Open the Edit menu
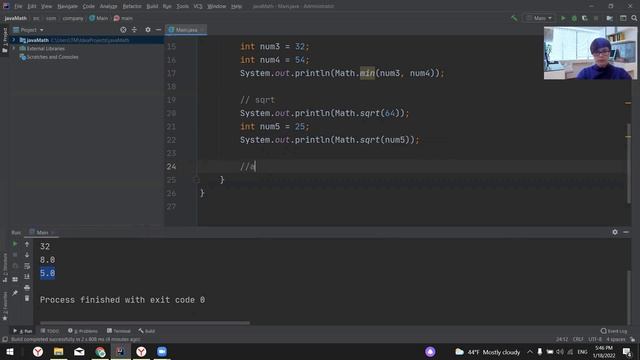Viewport: 640px width, 360px height. click(x=32, y=6)
